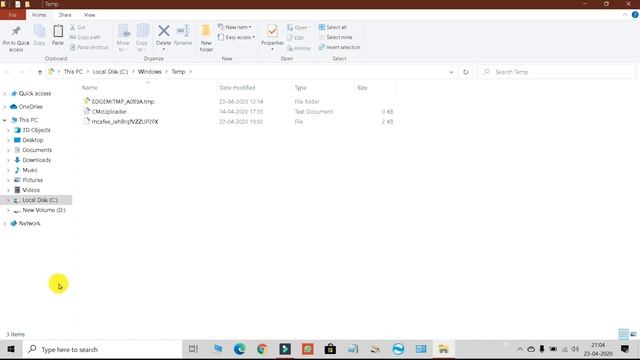Switch to large icons view layout
This screenshot has height=360, width=640.
point(633,334)
